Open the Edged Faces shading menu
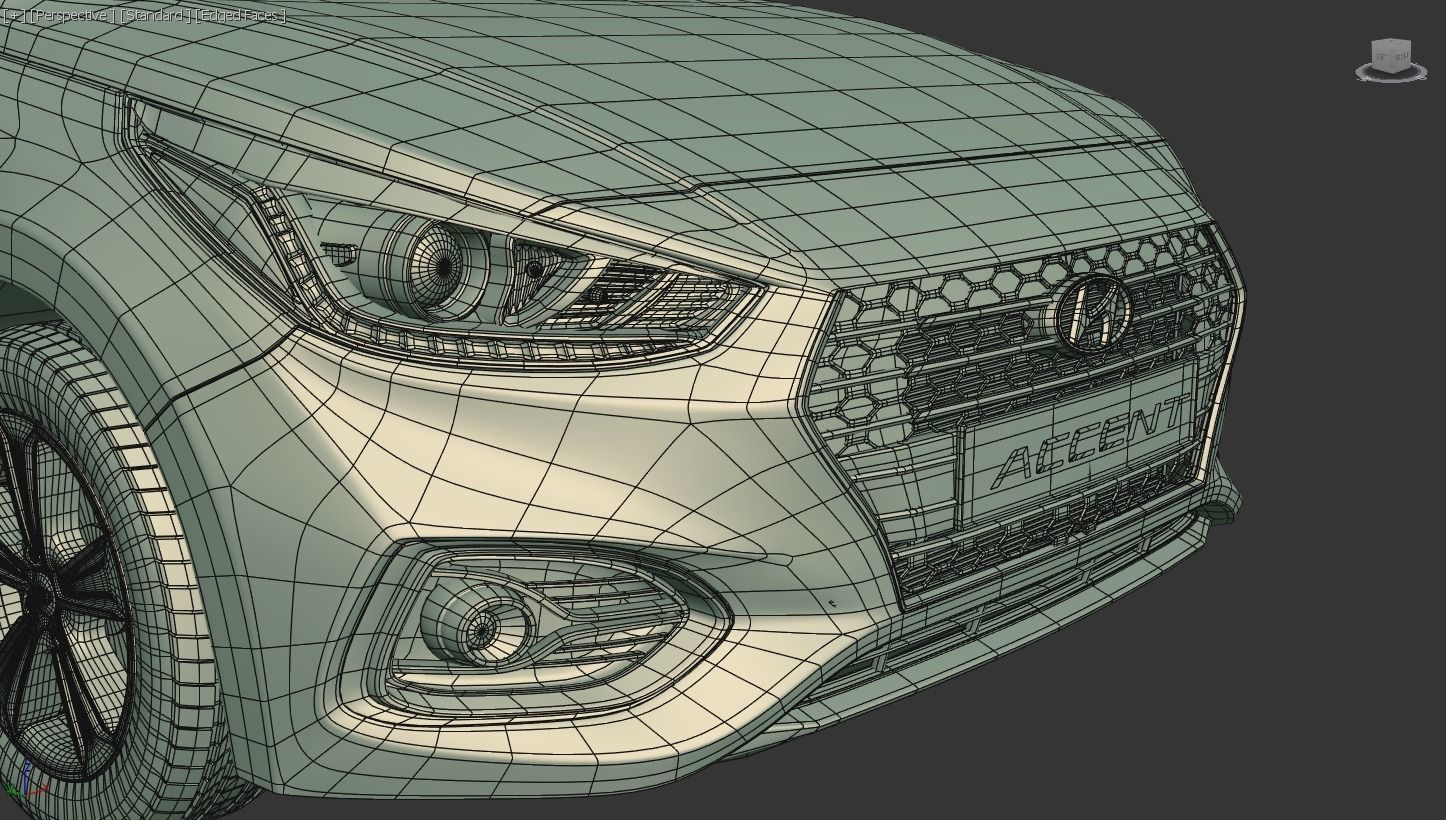The image size is (1446, 820). [241, 15]
